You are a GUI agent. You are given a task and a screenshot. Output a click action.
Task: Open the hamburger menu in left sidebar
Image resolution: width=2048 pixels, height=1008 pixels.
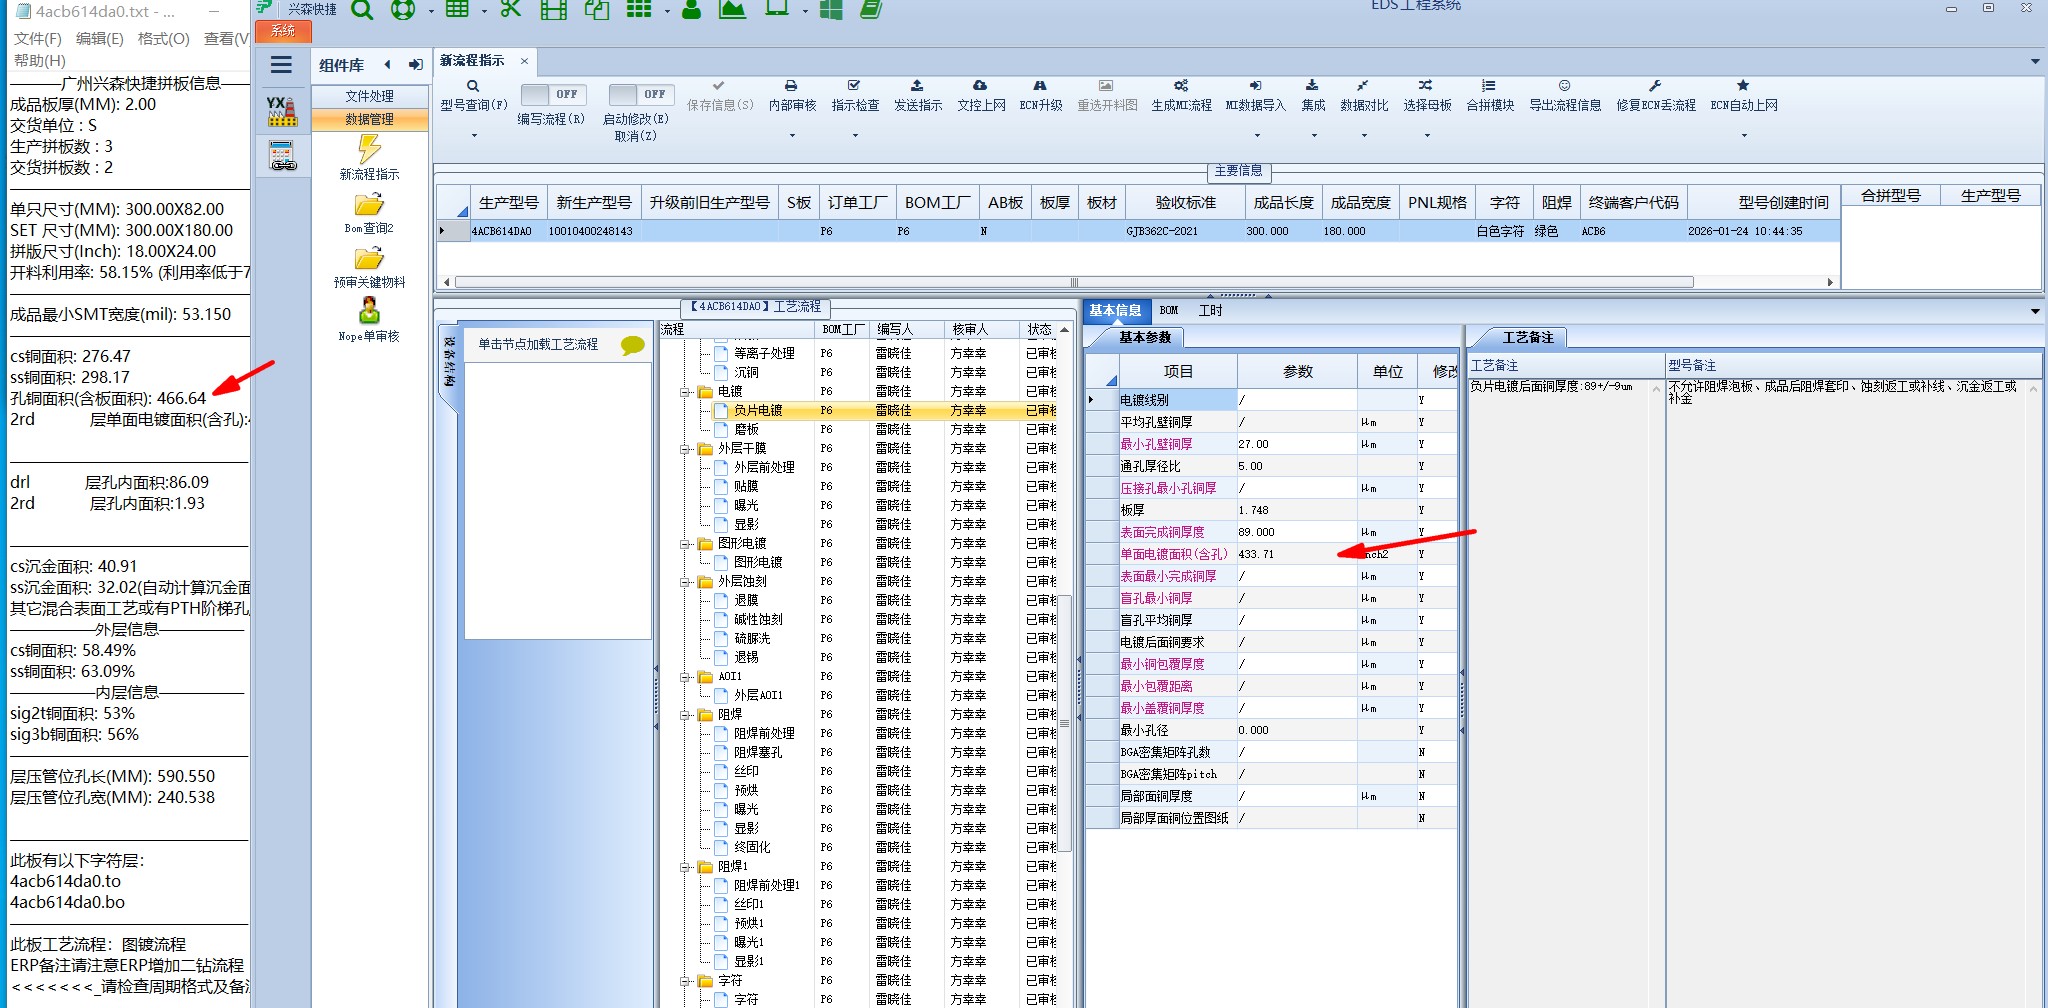[x=282, y=65]
